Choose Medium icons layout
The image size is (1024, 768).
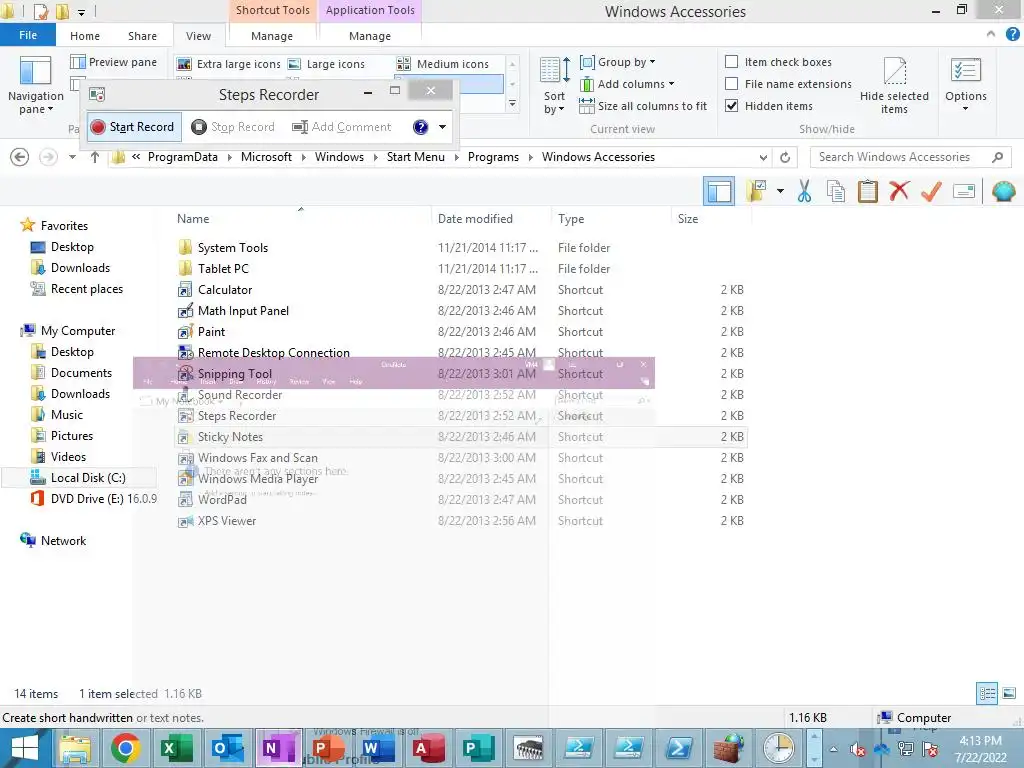443,64
